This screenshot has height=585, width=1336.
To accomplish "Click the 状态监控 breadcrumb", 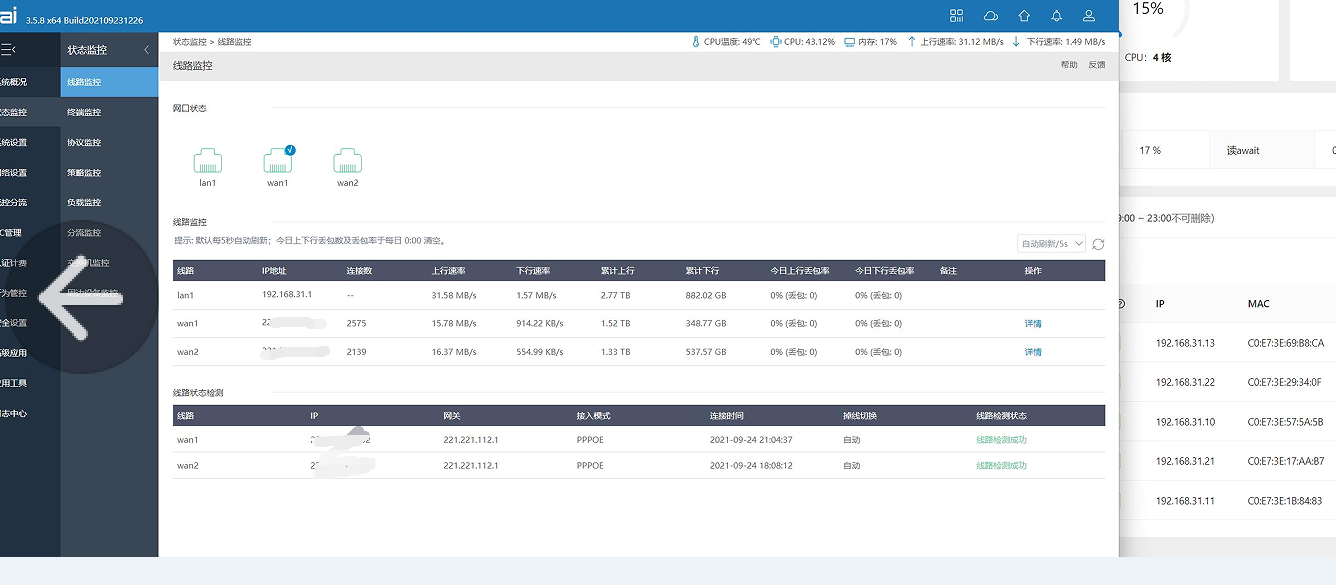I will click(x=189, y=42).
